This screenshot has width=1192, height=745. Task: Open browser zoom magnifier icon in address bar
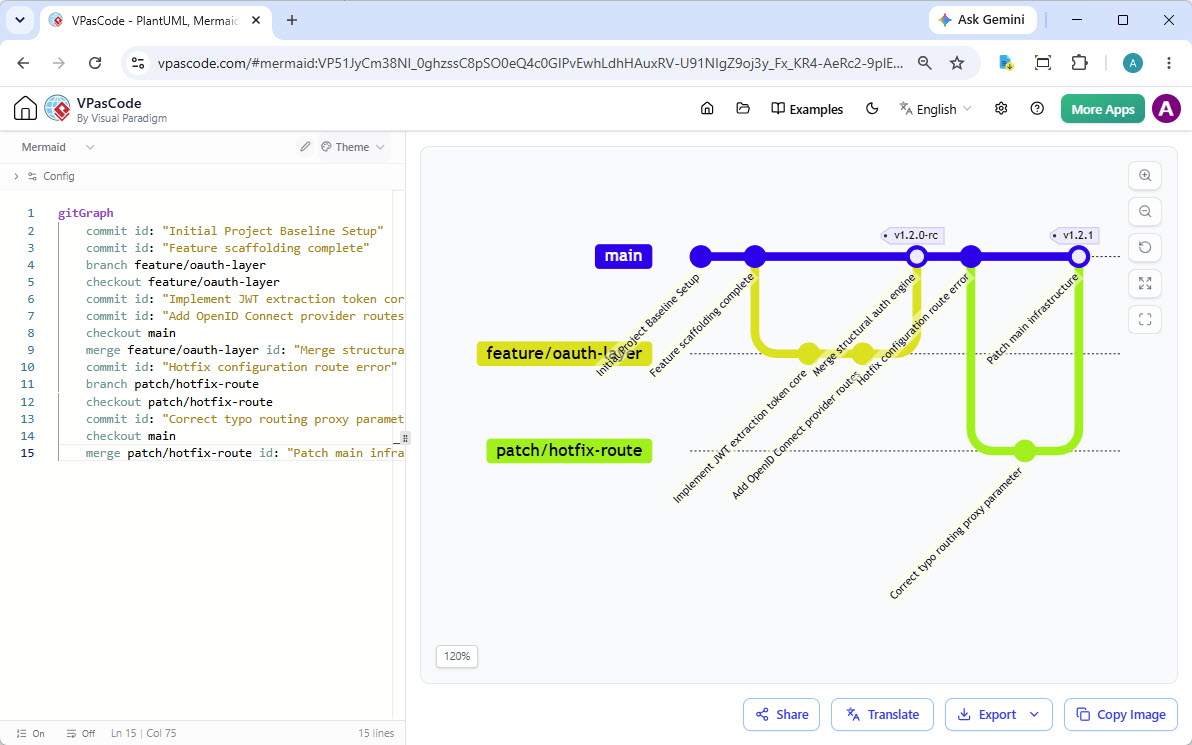click(924, 63)
